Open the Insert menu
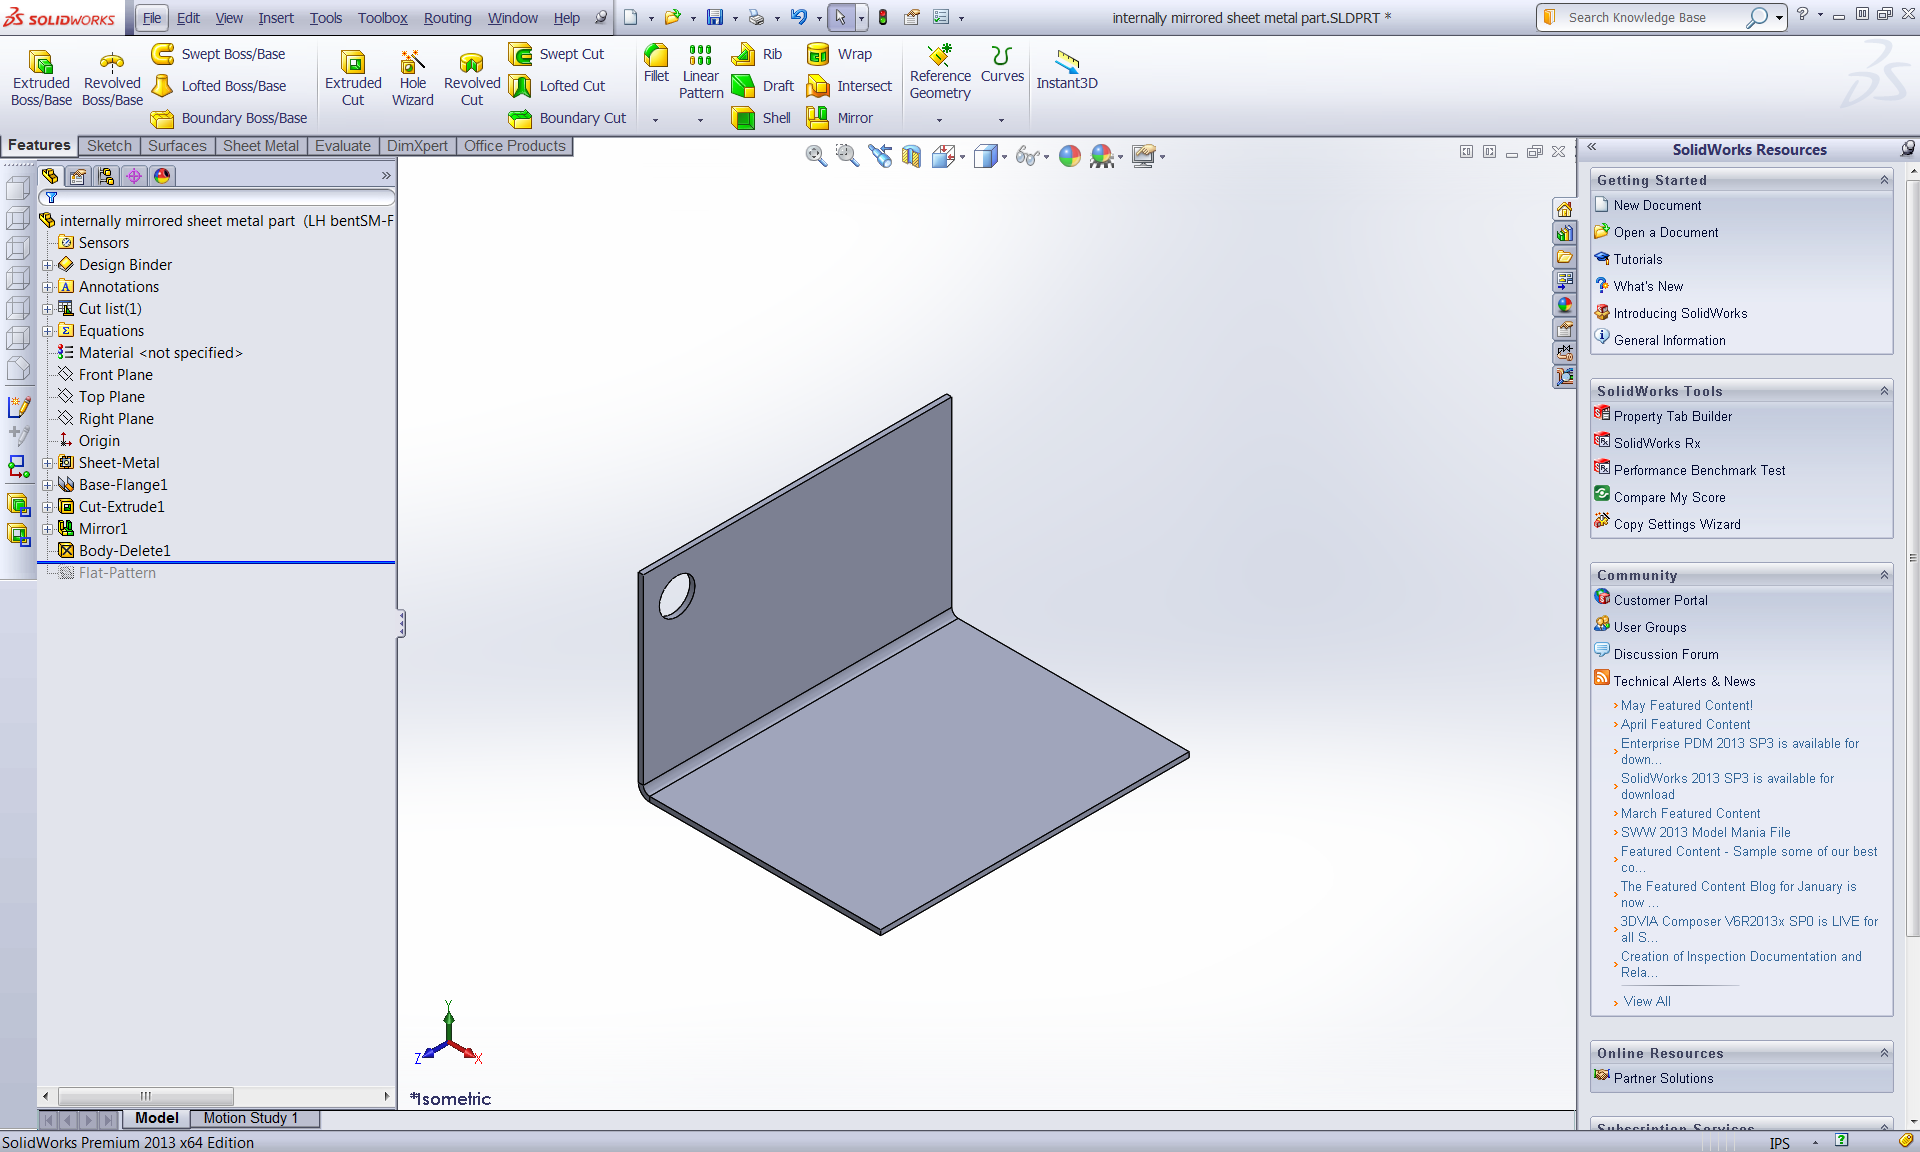Screen dimensions: 1920x1152 (x=276, y=18)
